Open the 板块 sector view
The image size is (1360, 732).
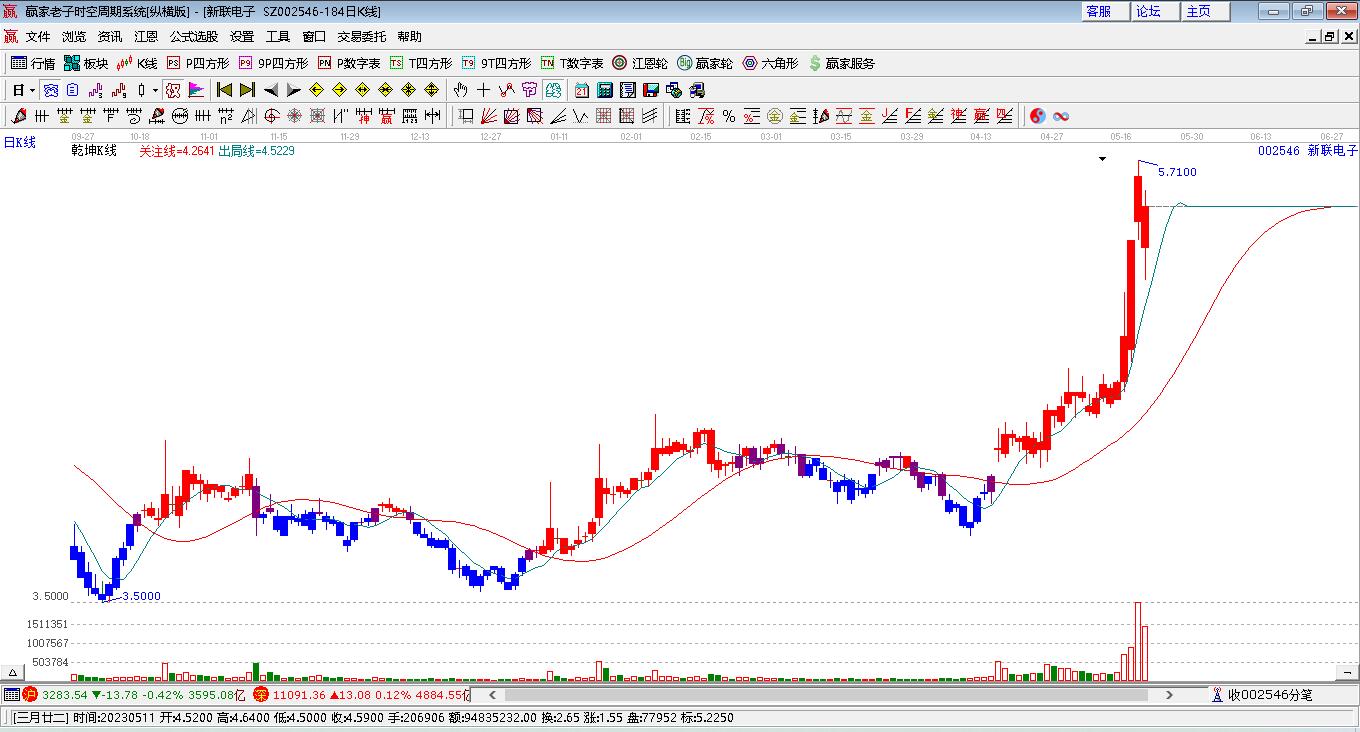point(86,63)
